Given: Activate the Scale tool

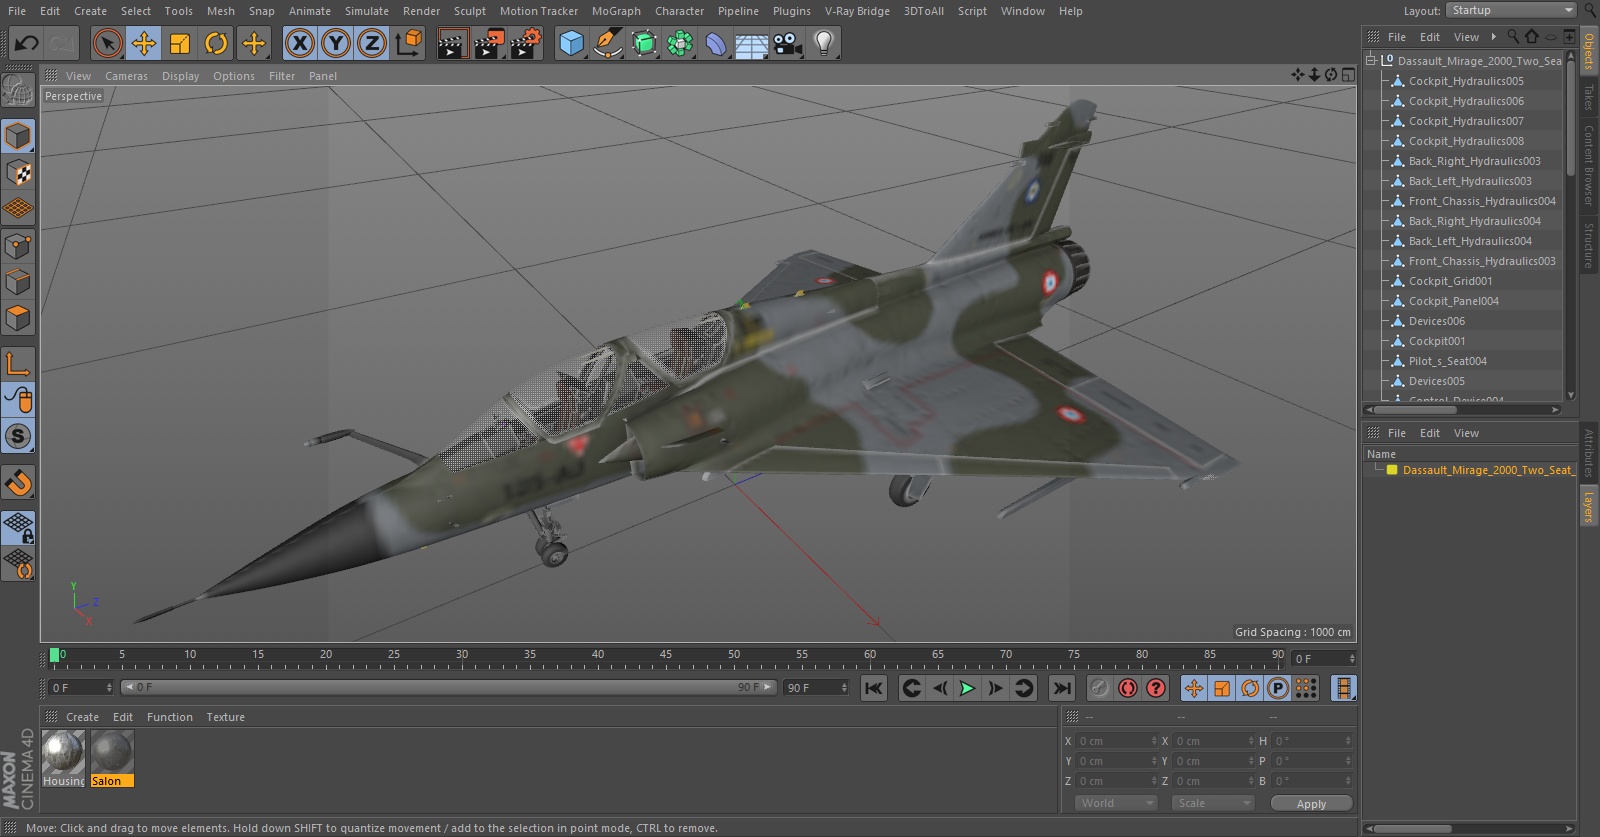Looking at the screenshot, I should click(180, 43).
